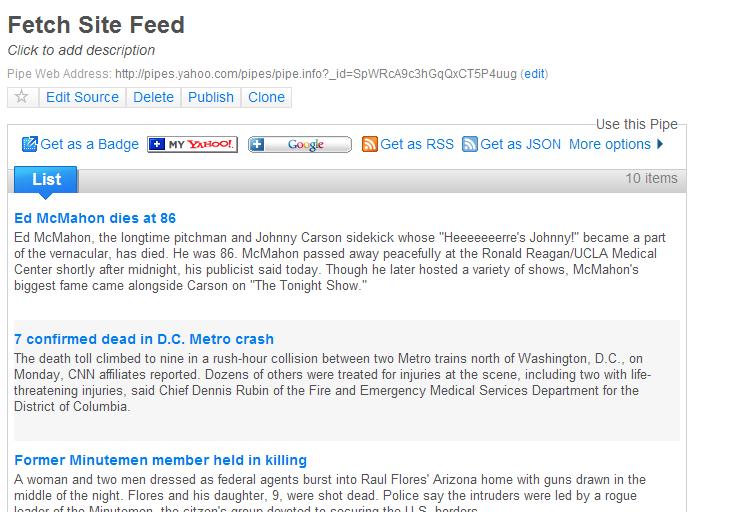743x512 pixels.
Task: Open Former Minutemen member held in killing
Action: coord(160,460)
